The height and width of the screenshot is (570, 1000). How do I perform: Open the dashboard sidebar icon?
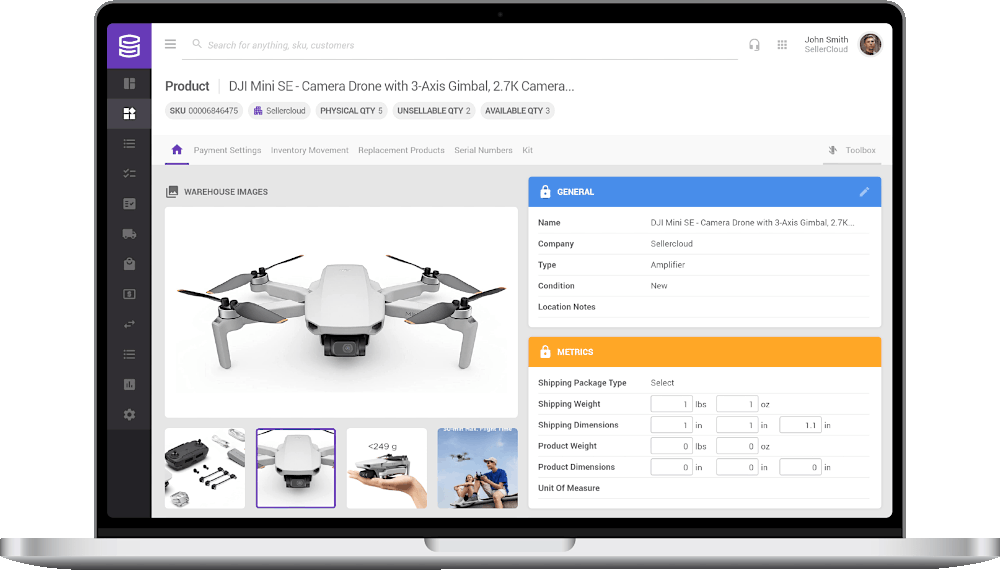(129, 84)
